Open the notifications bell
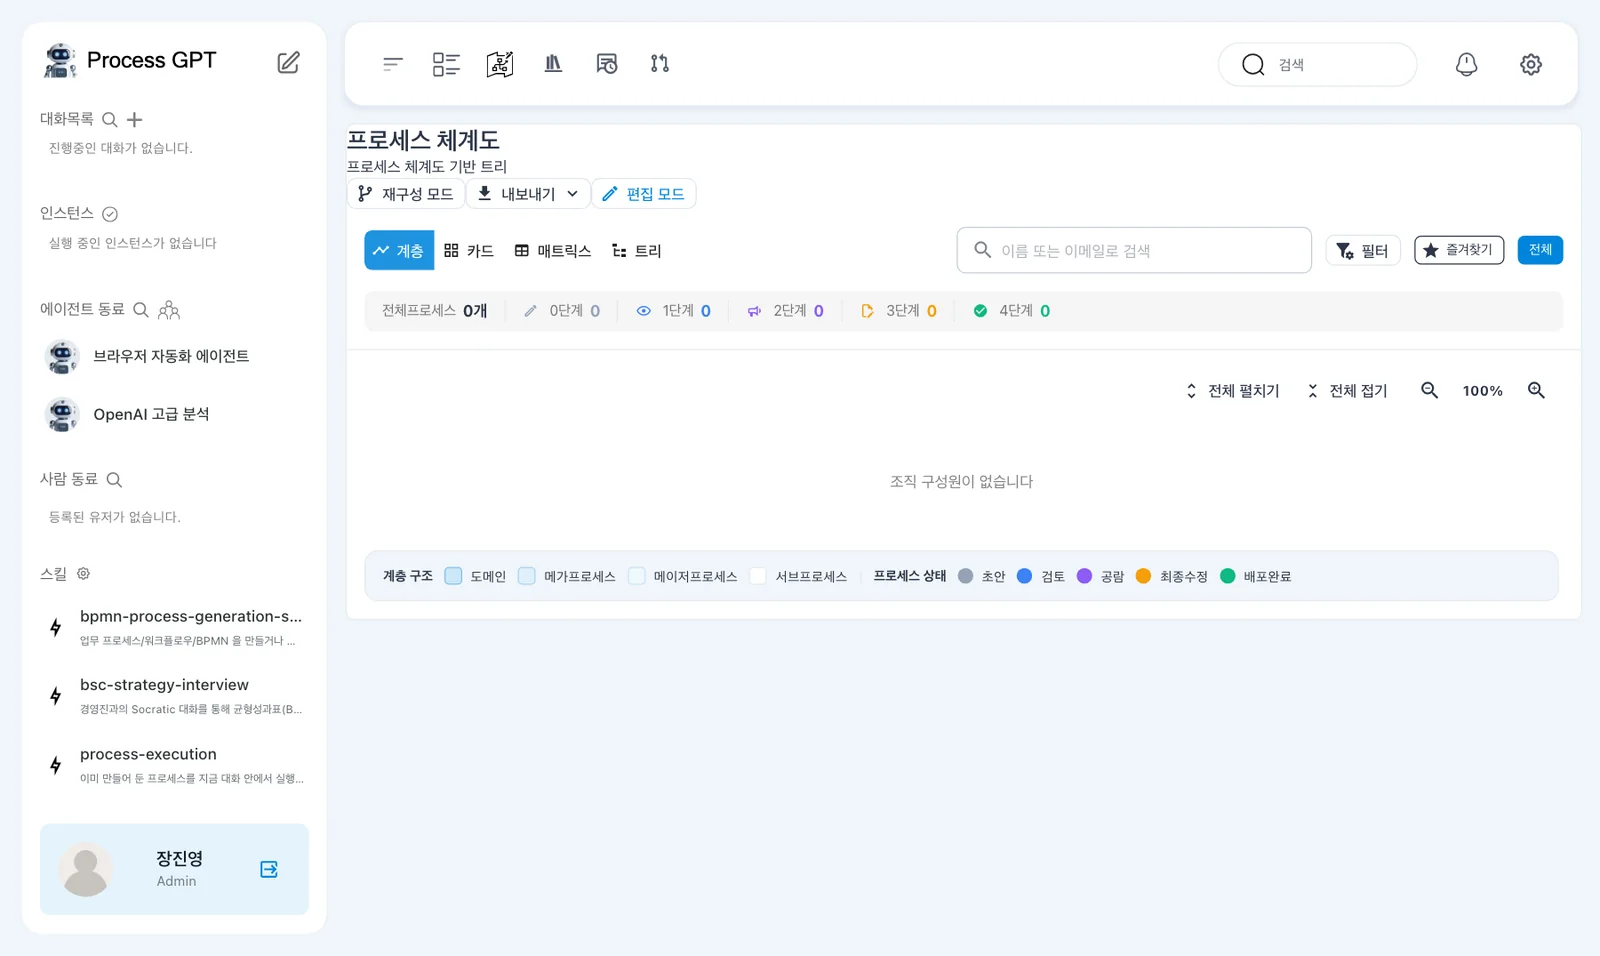 click(1466, 64)
